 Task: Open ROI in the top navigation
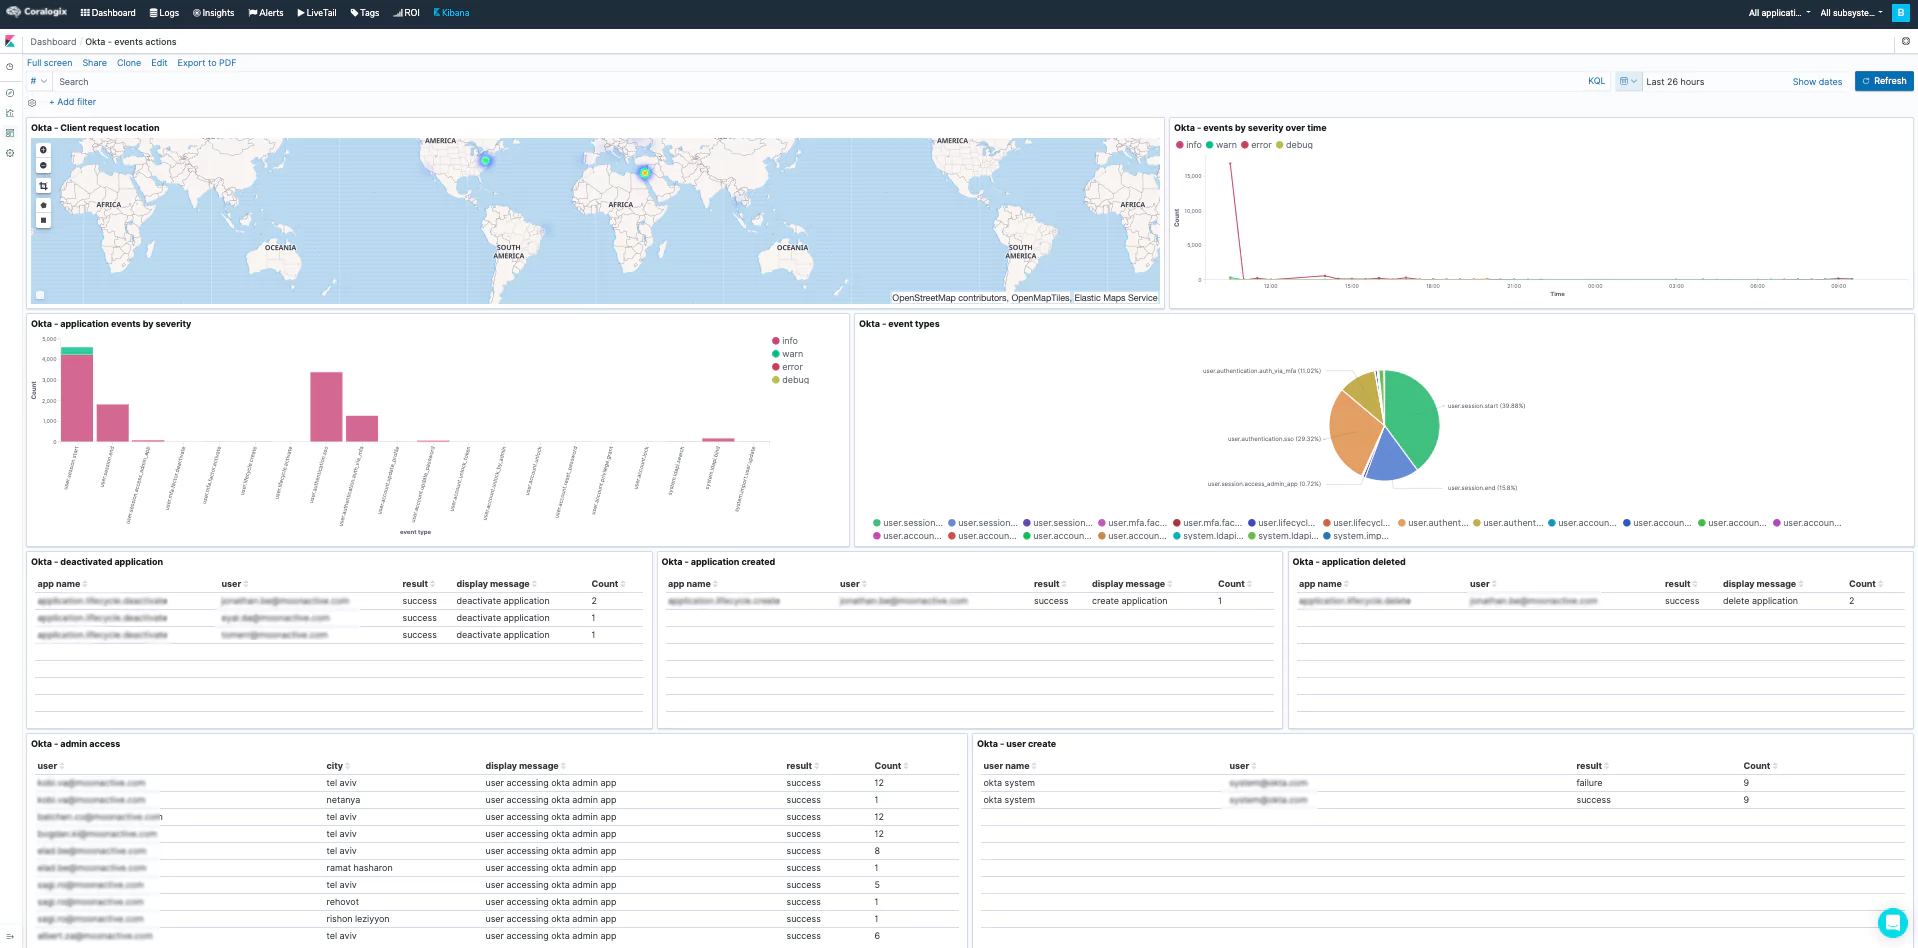(406, 13)
